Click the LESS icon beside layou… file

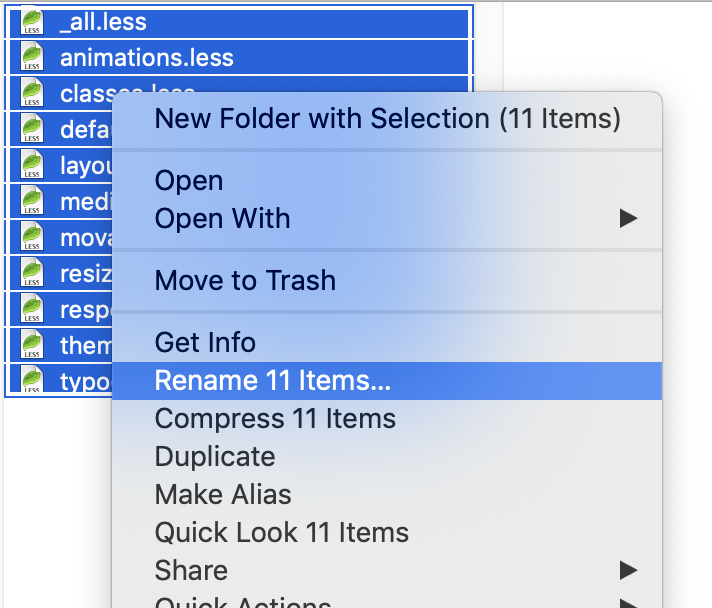tap(32, 165)
